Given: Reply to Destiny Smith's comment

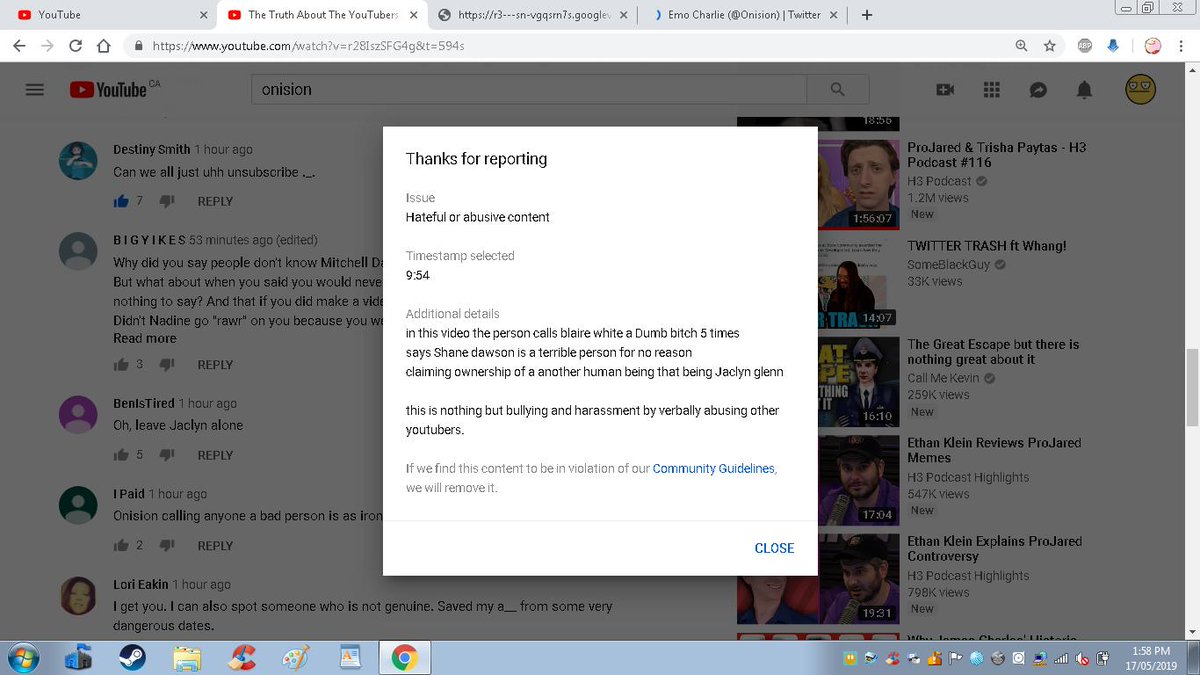Looking at the screenshot, I should (215, 201).
